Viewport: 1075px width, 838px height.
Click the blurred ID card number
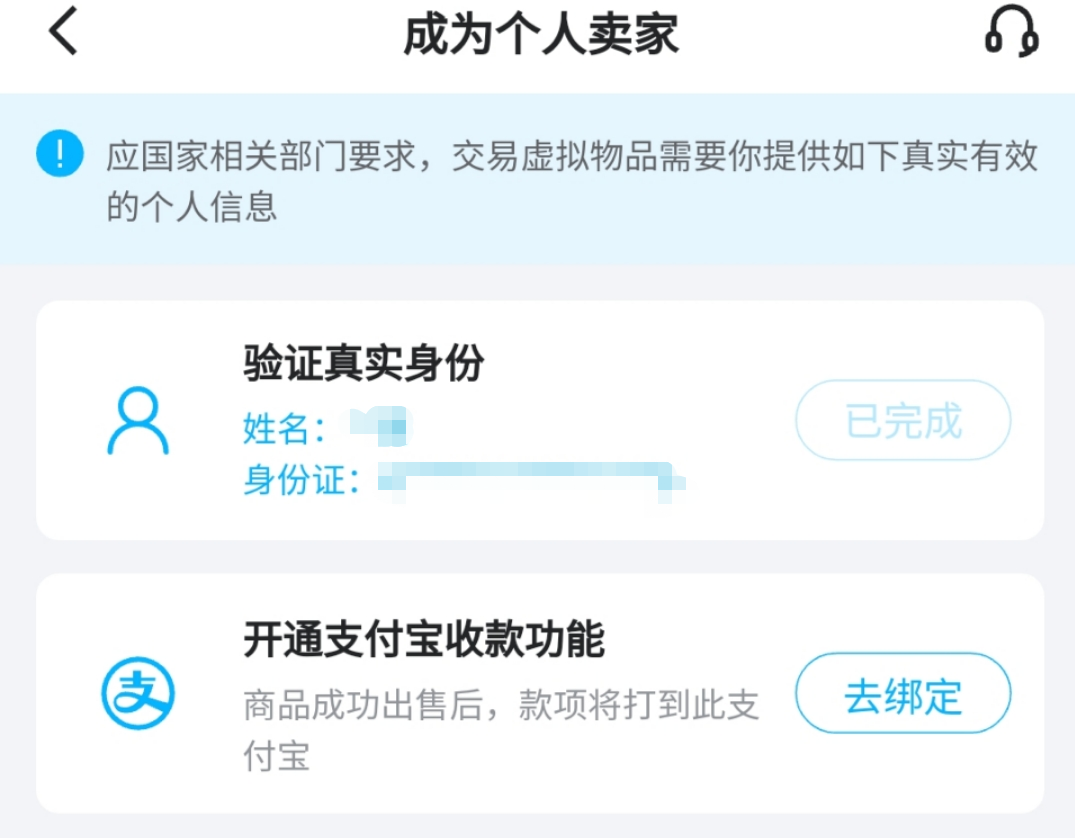pyautogui.click(x=530, y=480)
